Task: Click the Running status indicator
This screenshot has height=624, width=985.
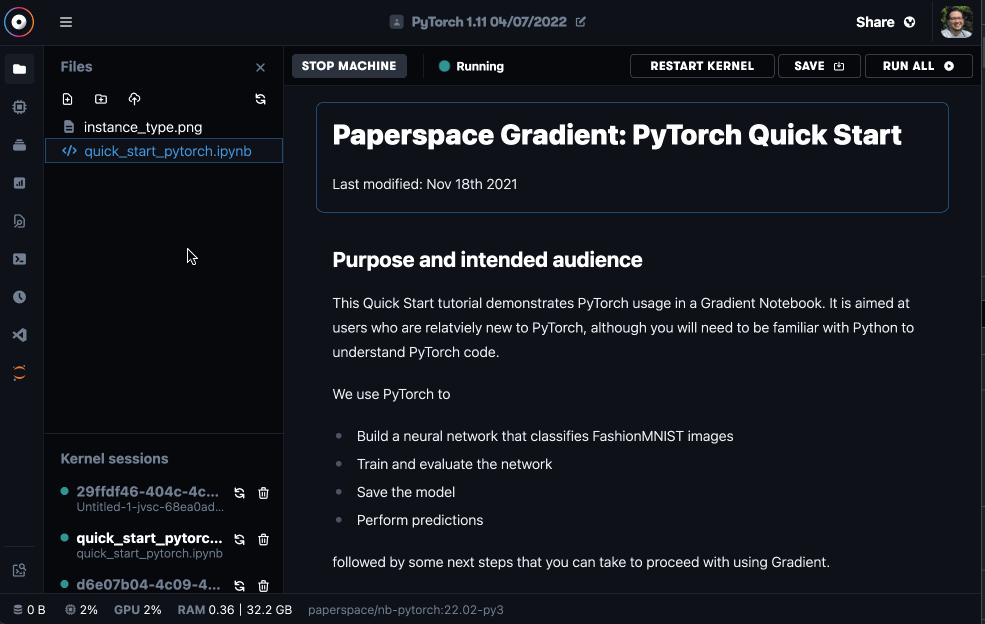Action: click(471, 66)
